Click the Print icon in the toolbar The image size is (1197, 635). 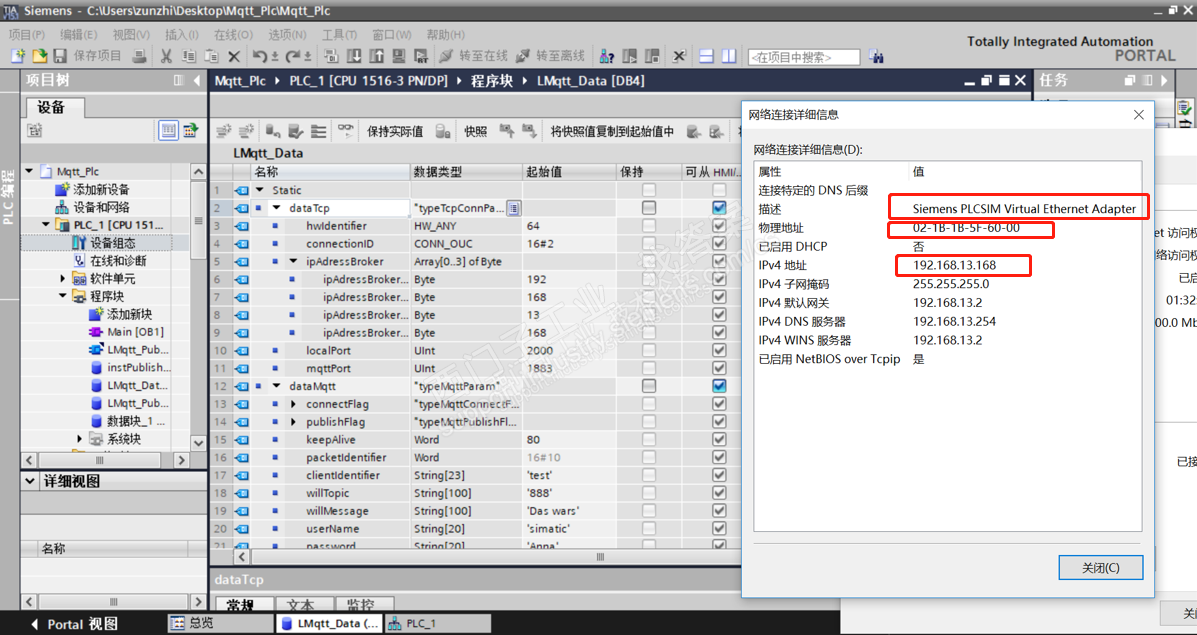(x=140, y=56)
